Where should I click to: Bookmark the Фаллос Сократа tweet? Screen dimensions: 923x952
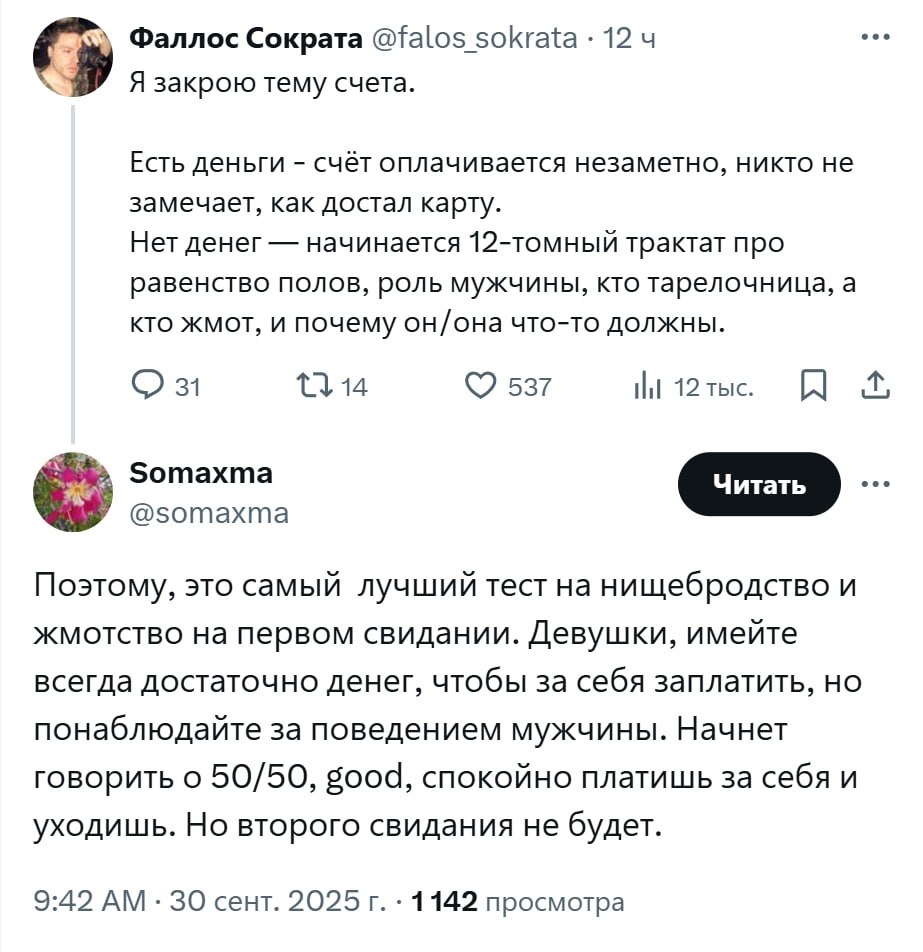point(814,386)
